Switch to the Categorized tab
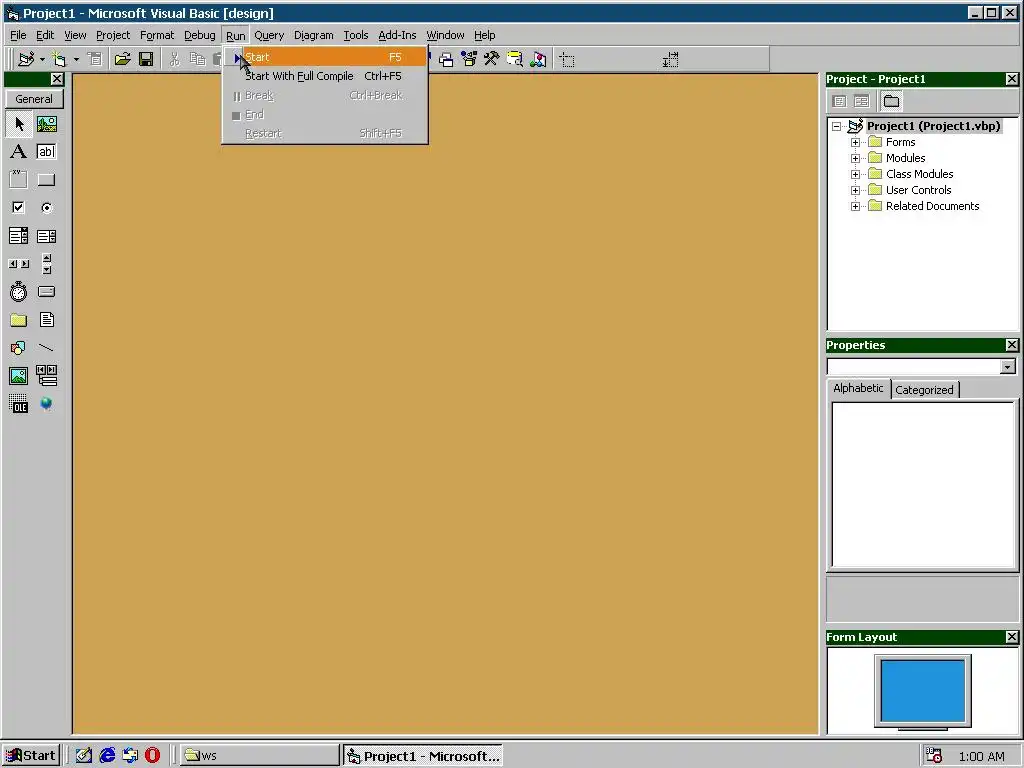 924,390
